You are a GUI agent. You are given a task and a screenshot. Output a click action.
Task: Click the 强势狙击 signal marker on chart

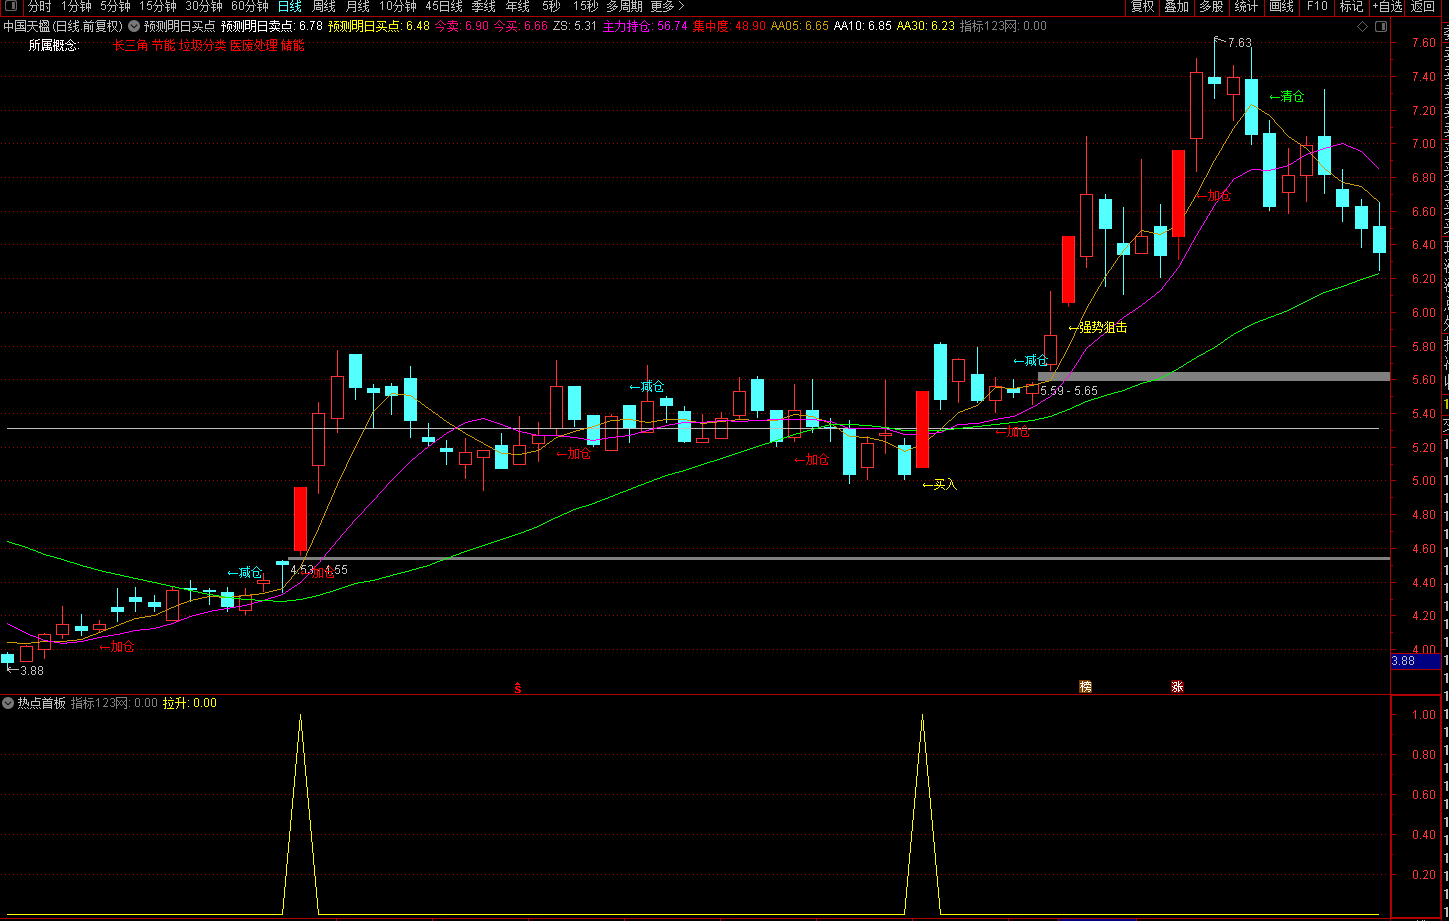1102,327
